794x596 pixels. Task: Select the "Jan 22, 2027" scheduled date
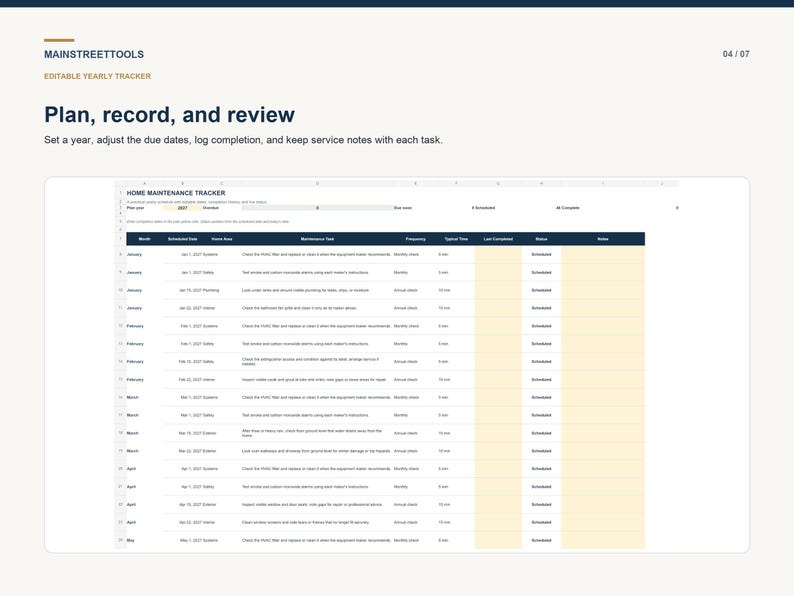click(x=190, y=308)
